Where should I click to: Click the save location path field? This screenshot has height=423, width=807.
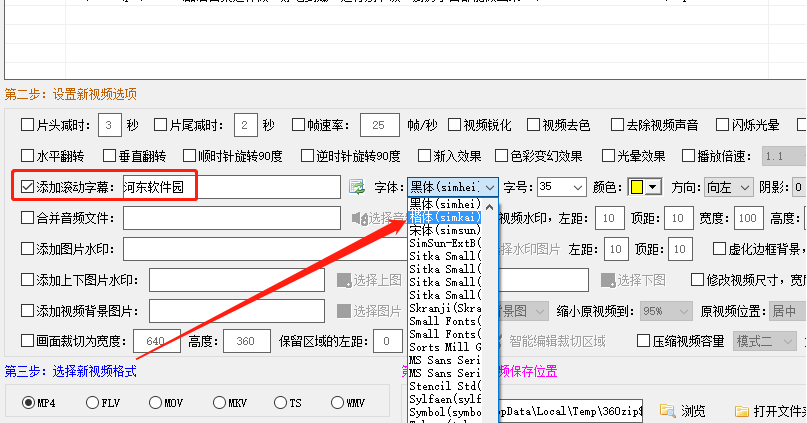(571, 411)
